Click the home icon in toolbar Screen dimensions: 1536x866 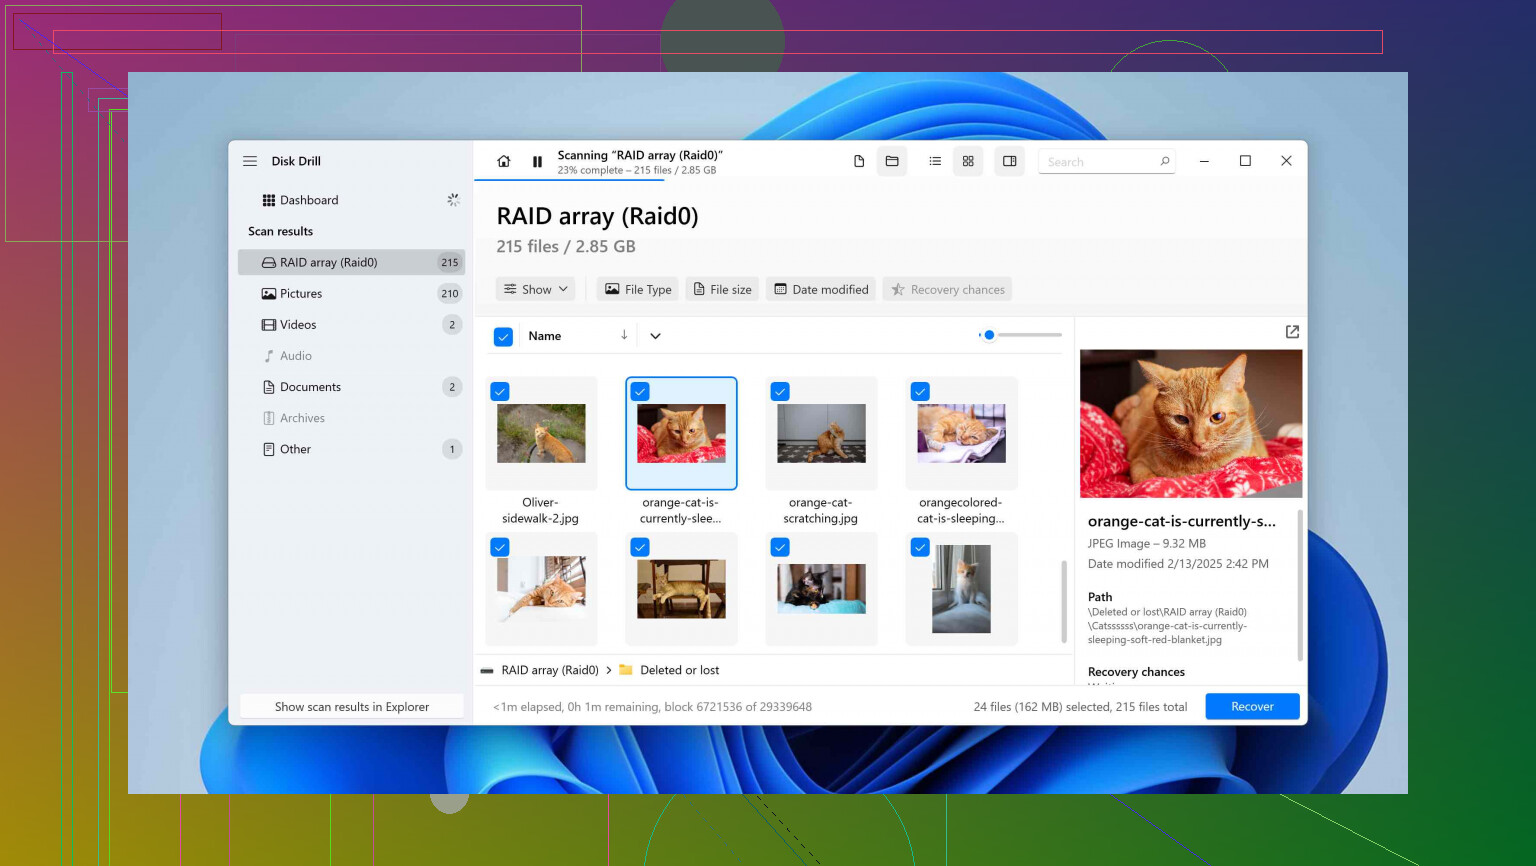tap(504, 161)
